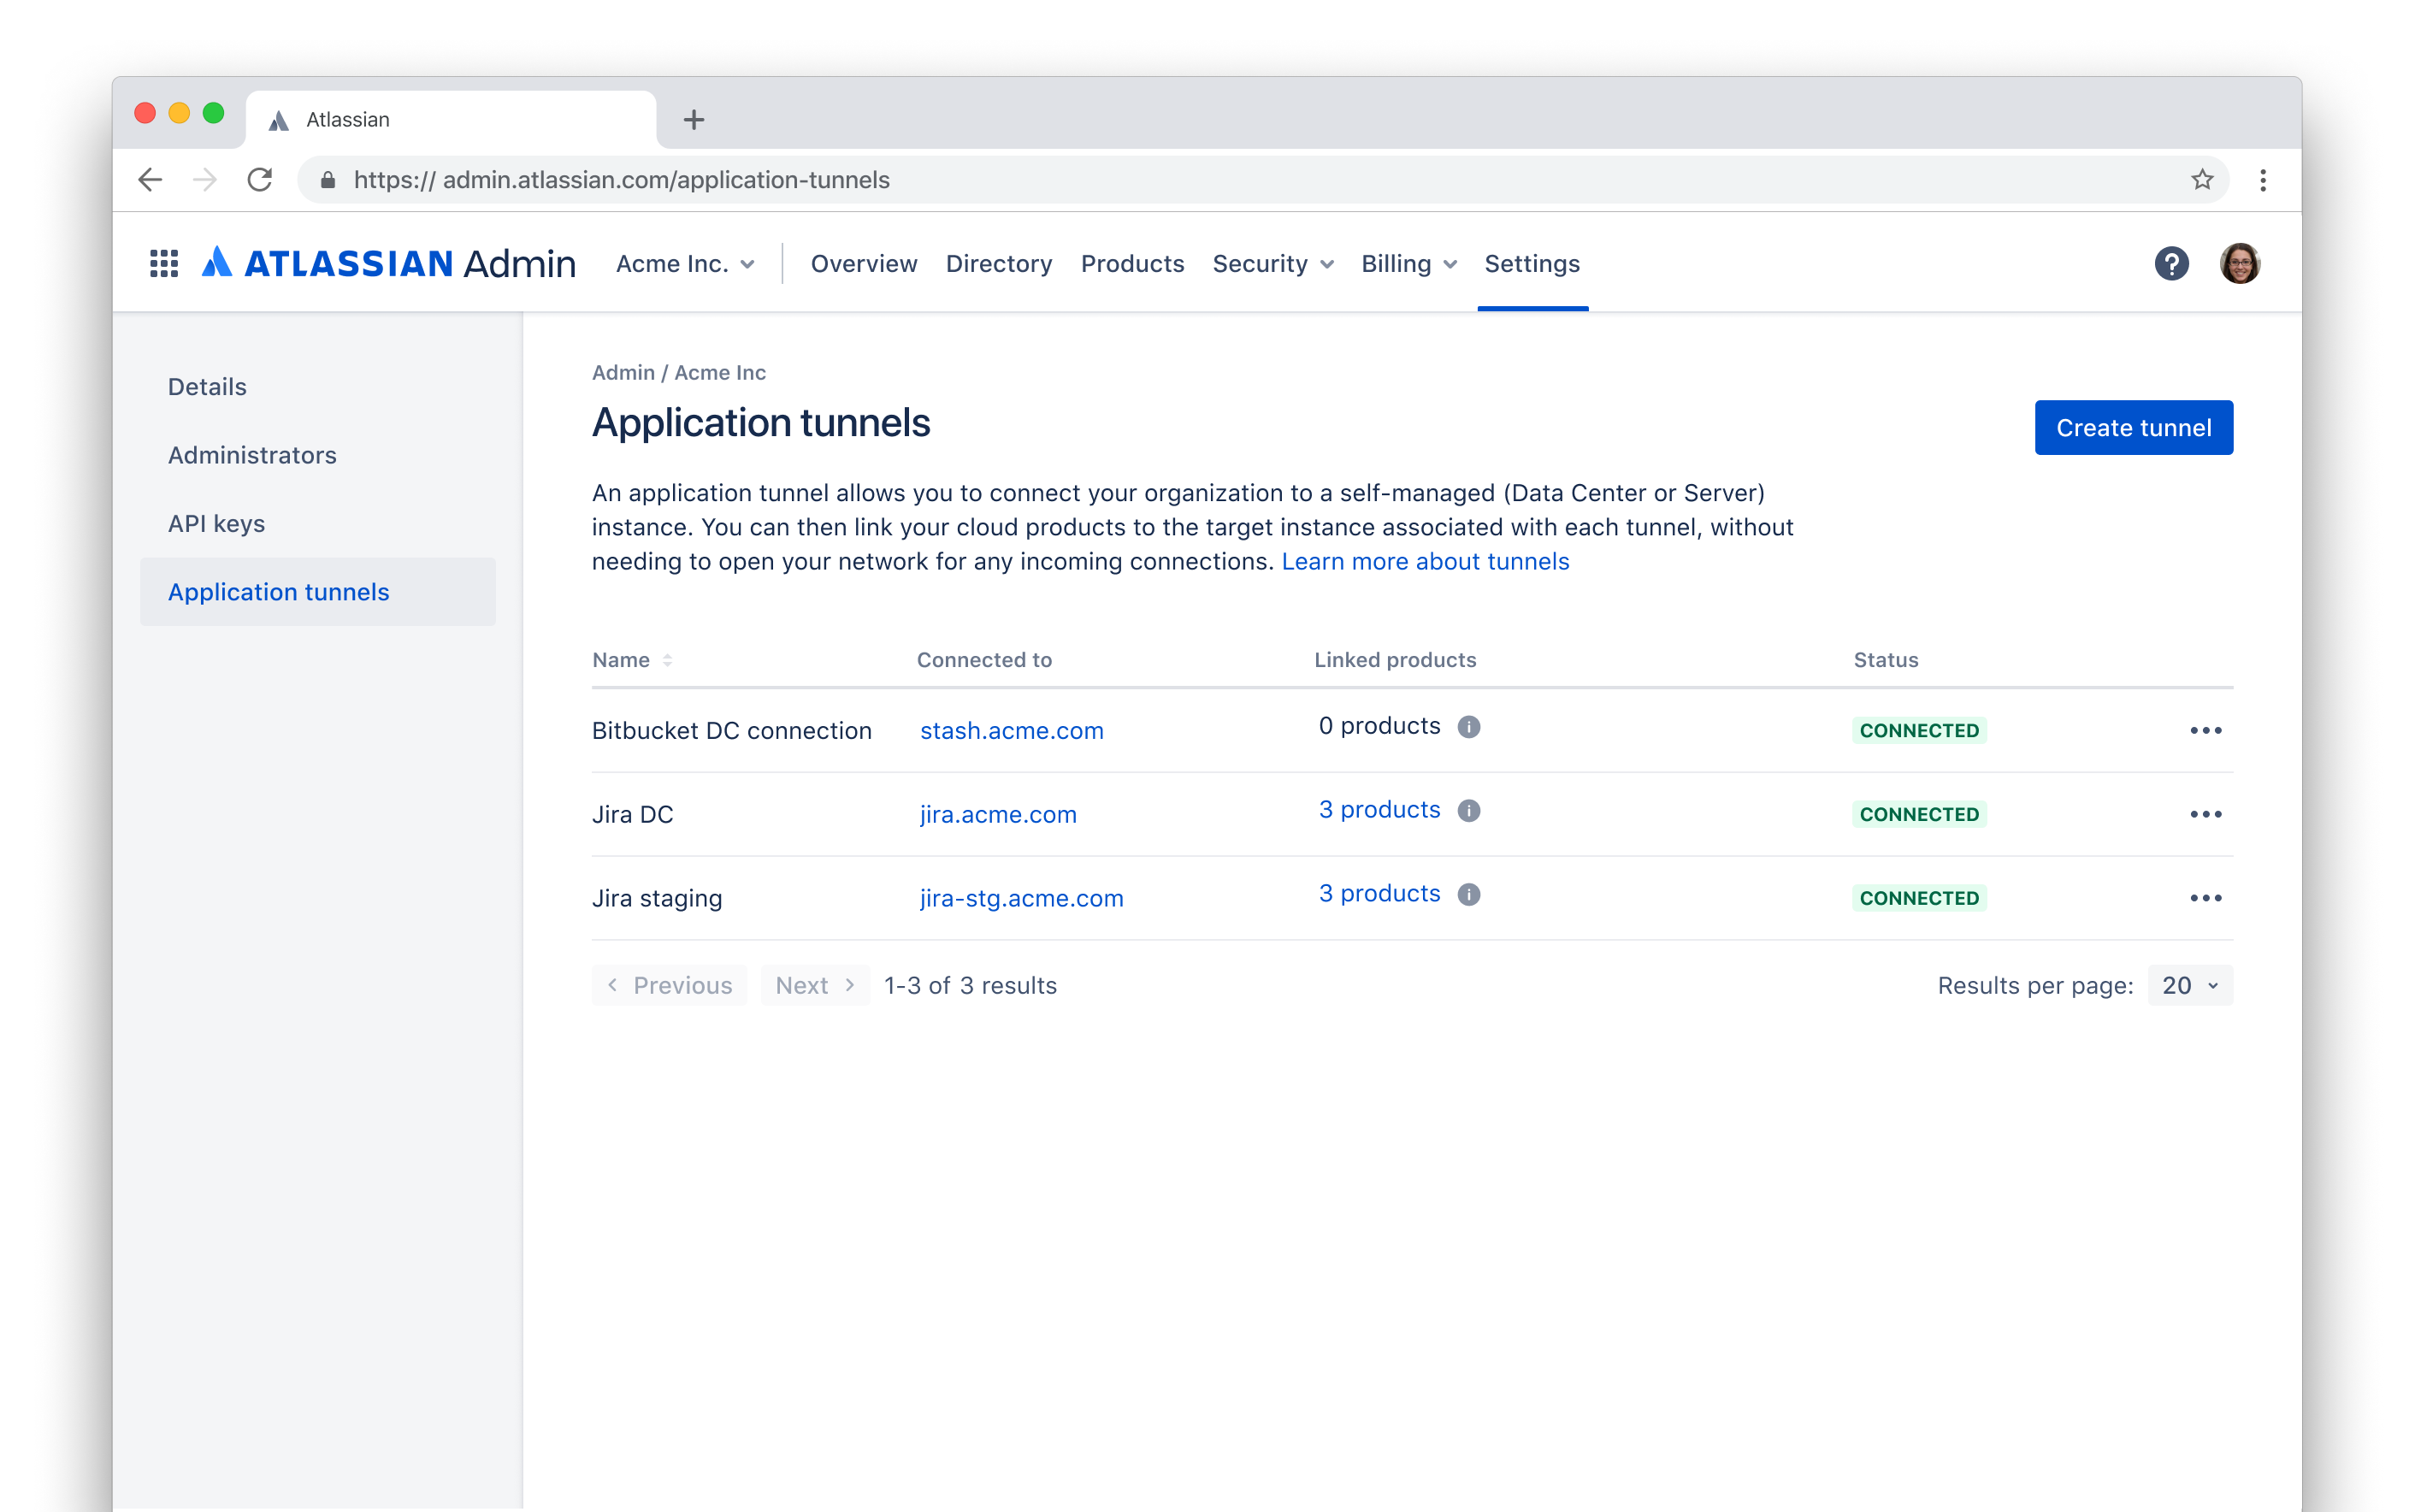Viewport: 2415px width, 1512px height.
Task: Expand the Acme Inc. organization dropdown
Action: (x=685, y=264)
